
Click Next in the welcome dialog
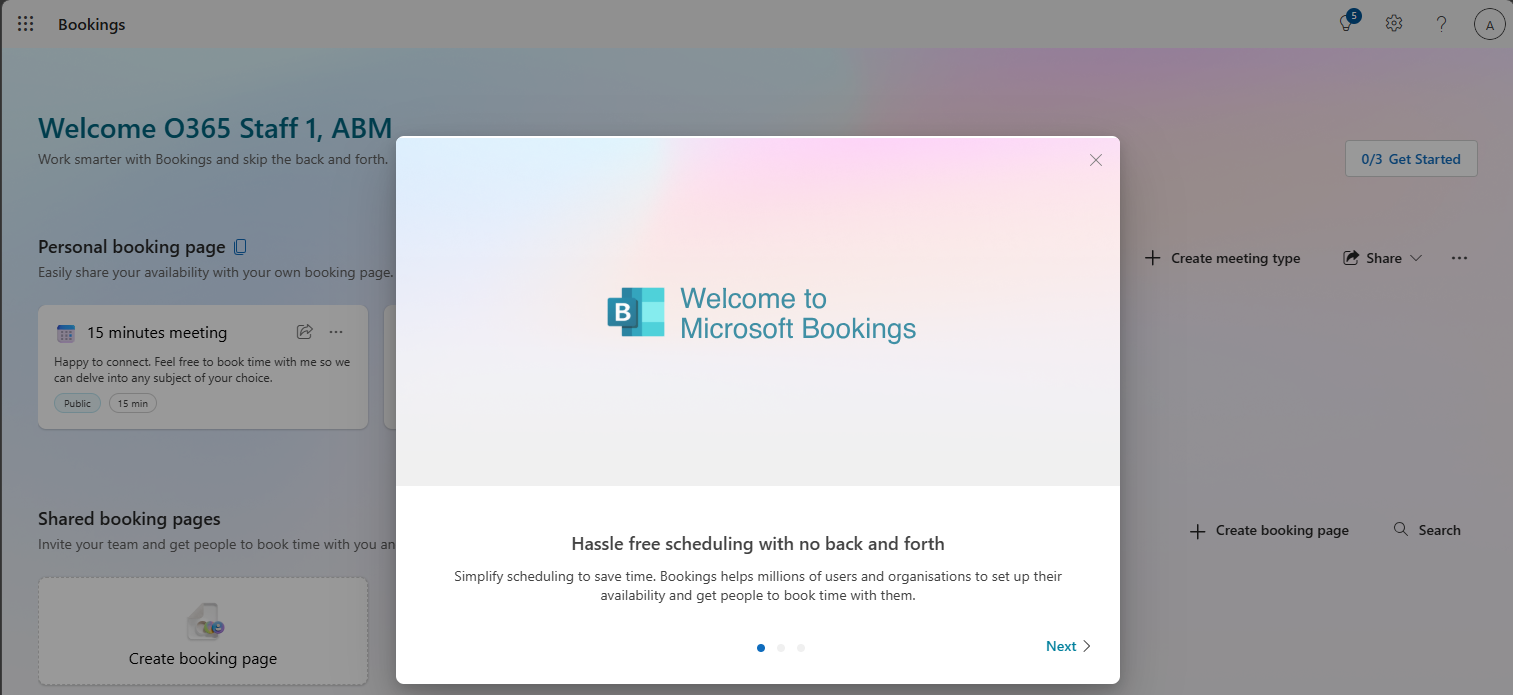coord(1068,646)
